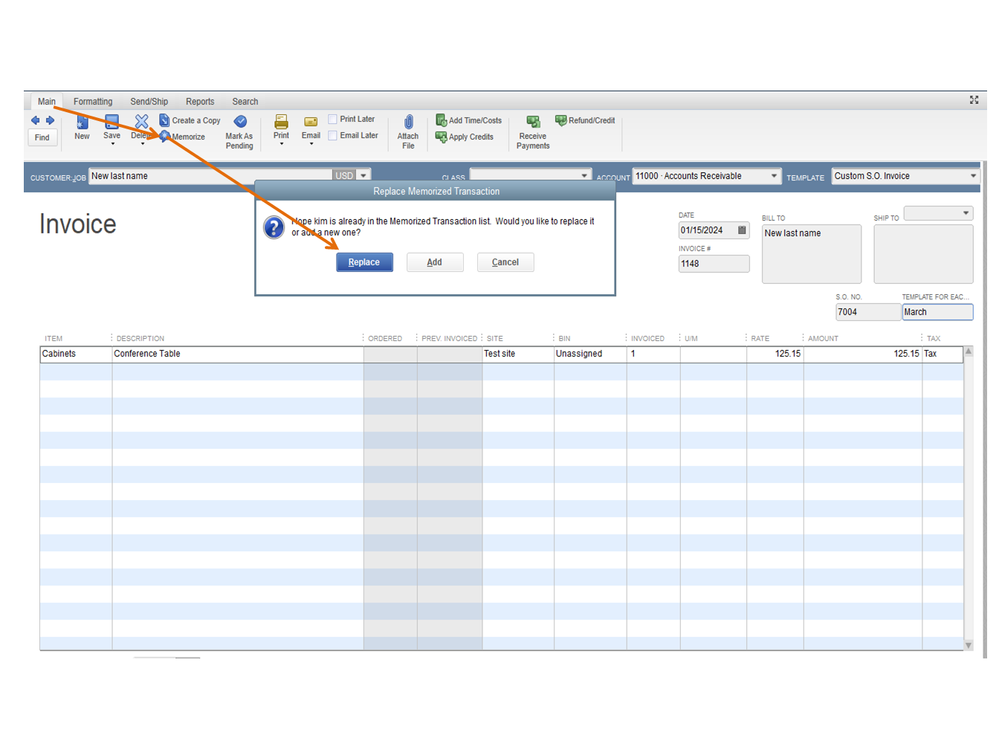Open the Email dropdown arrow
This screenshot has height=749, width=999.
click(312, 144)
